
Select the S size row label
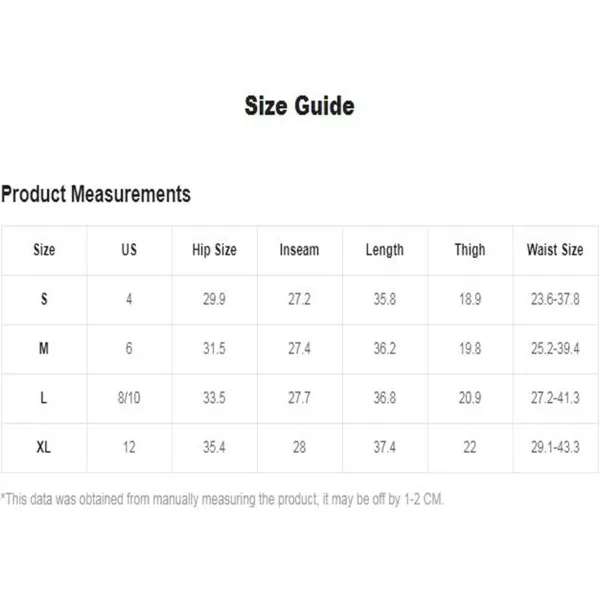pyautogui.click(x=44, y=300)
